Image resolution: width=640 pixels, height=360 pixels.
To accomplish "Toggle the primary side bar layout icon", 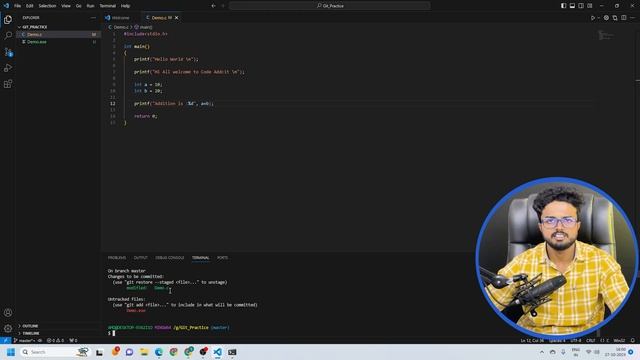I will [563, 6].
